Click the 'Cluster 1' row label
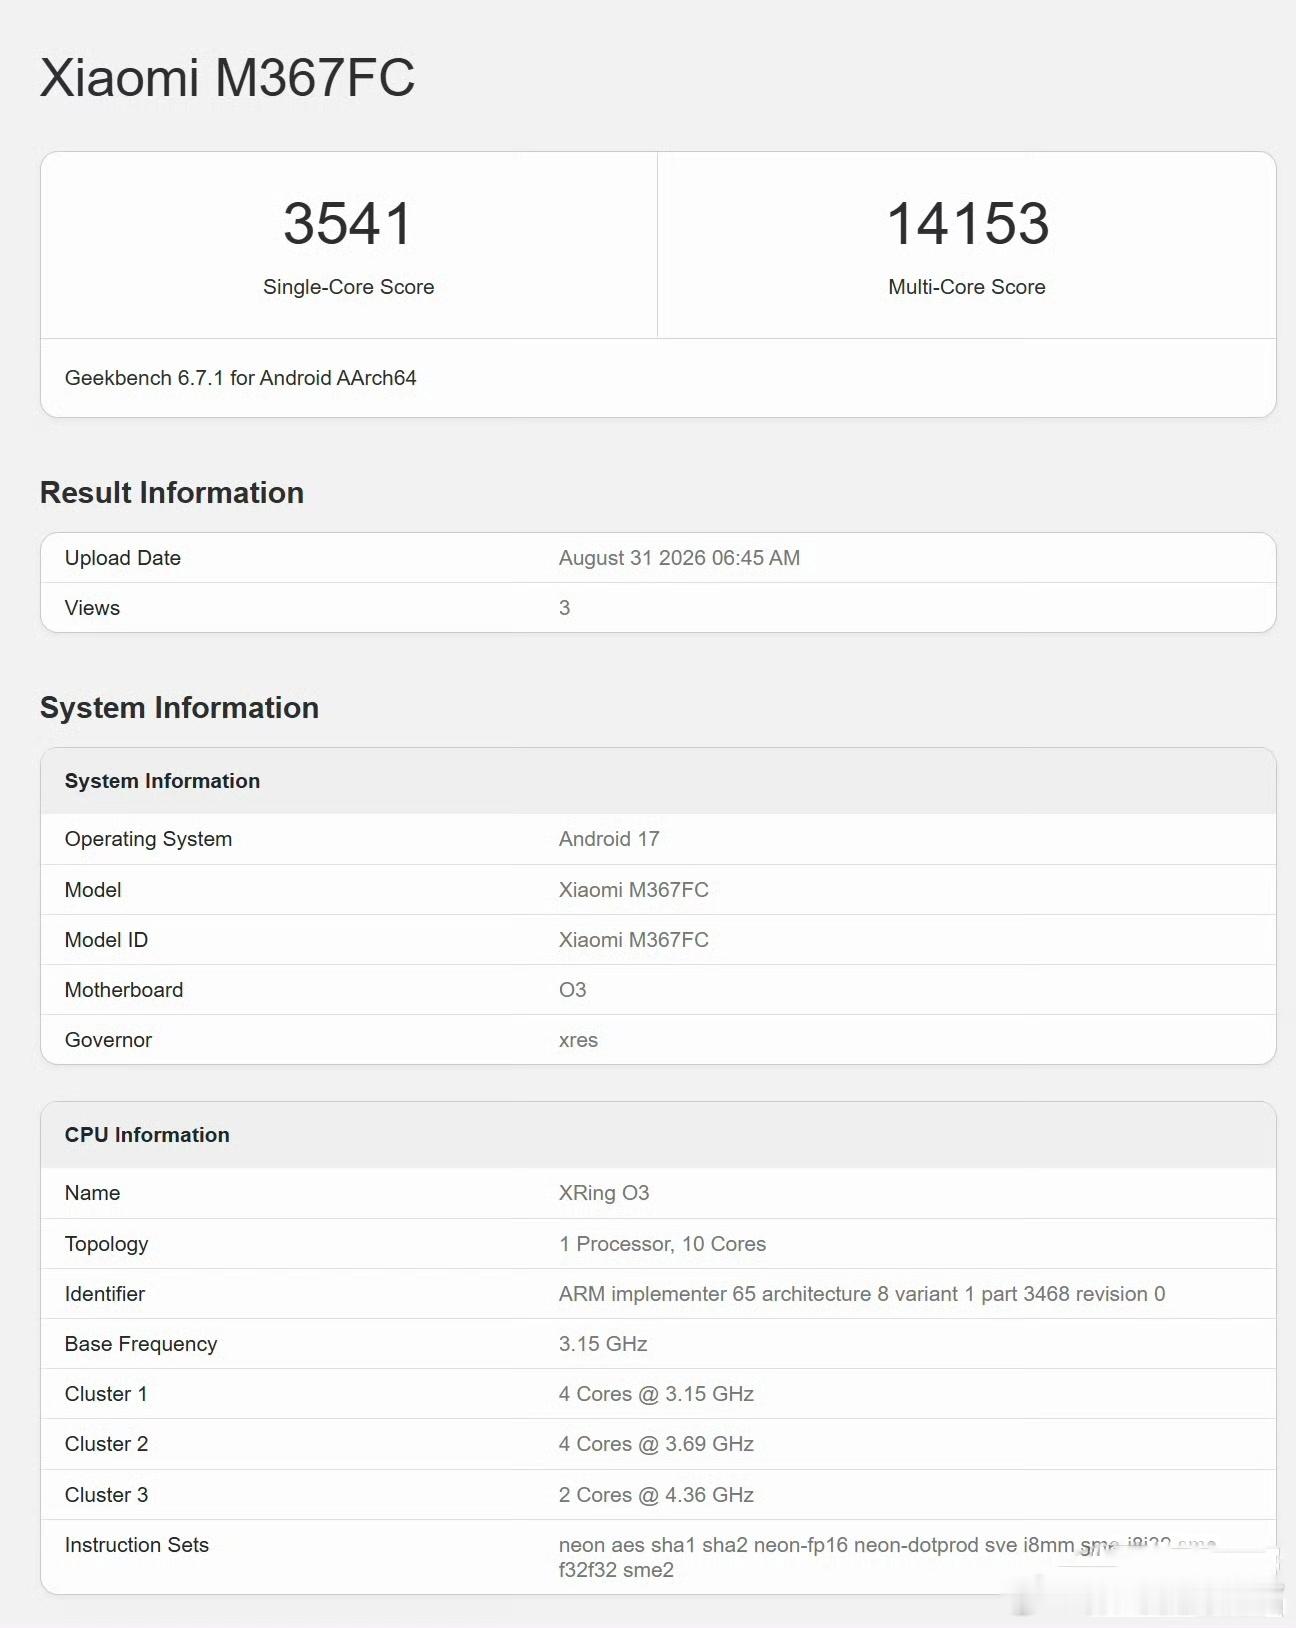The width and height of the screenshot is (1296, 1628). [106, 1394]
